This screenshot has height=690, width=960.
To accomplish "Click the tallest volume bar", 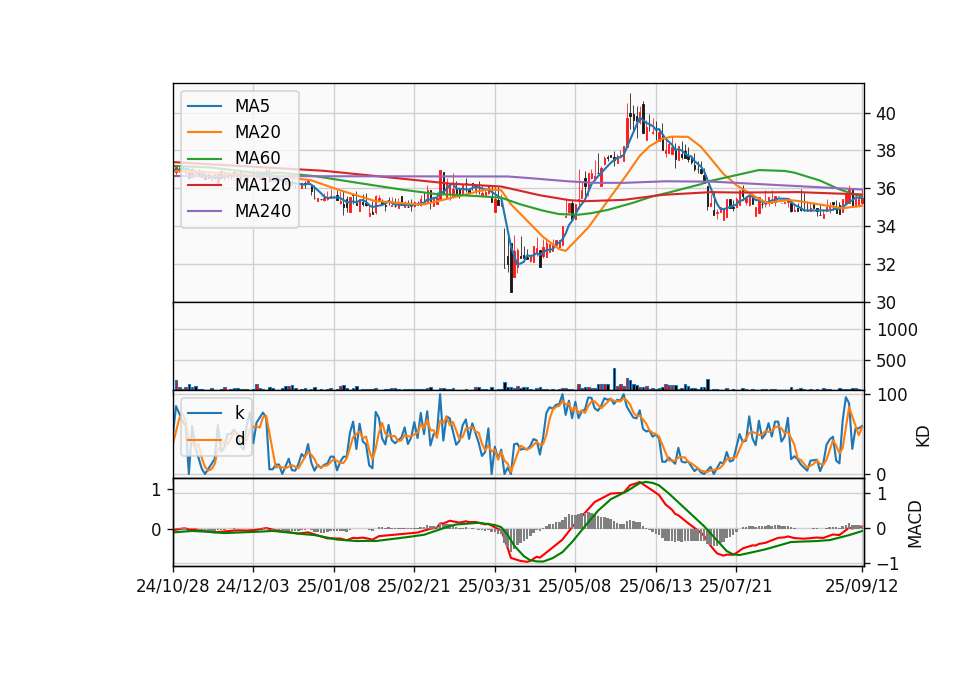I will (x=615, y=379).
